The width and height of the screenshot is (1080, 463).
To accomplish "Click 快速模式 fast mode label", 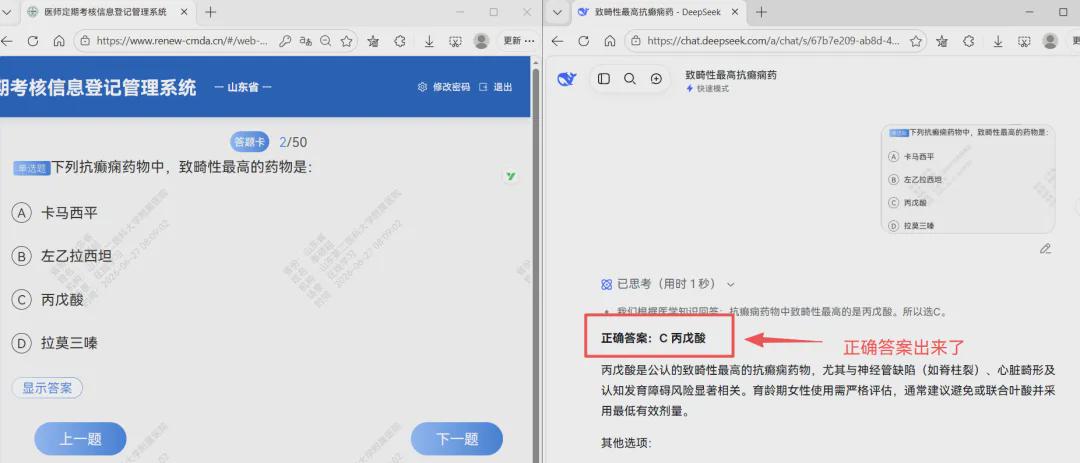I will (707, 89).
